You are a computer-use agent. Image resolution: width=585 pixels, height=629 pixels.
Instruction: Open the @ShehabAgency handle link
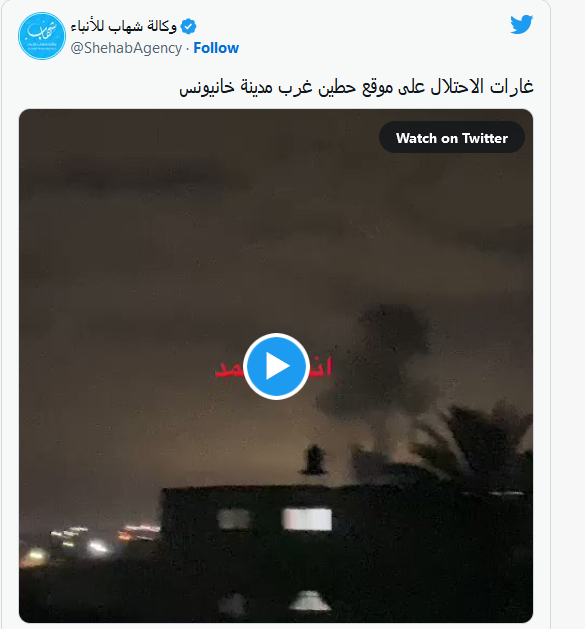point(126,48)
